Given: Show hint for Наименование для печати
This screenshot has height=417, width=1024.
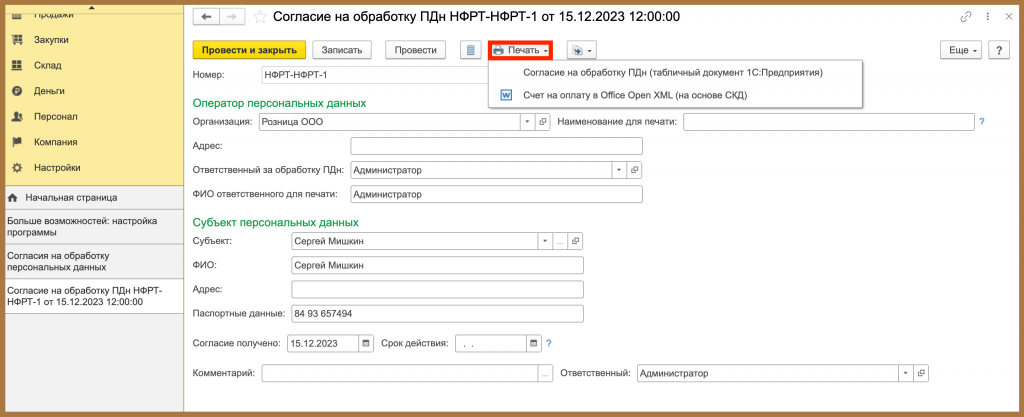Looking at the screenshot, I should [x=982, y=121].
